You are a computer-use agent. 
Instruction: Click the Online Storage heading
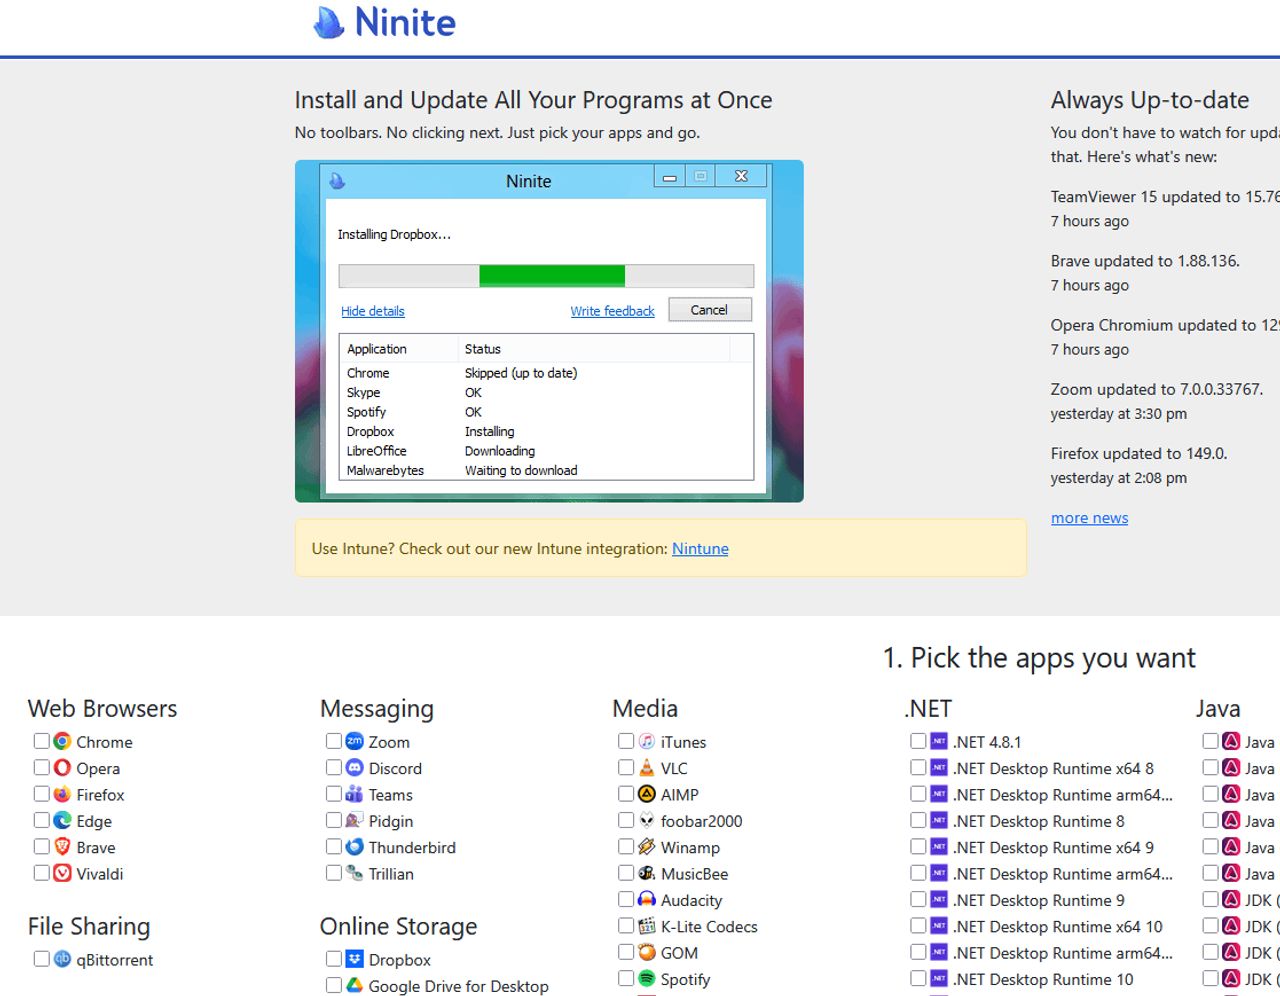[x=398, y=927]
